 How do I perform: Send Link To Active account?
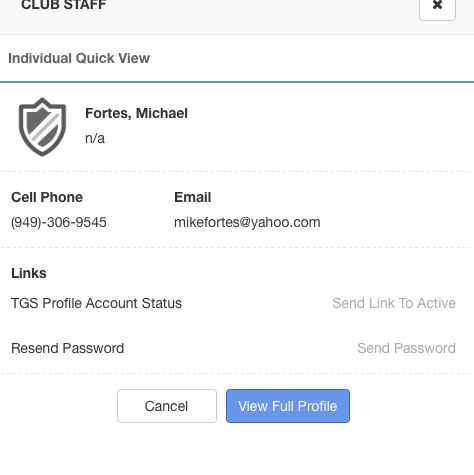pos(394,303)
